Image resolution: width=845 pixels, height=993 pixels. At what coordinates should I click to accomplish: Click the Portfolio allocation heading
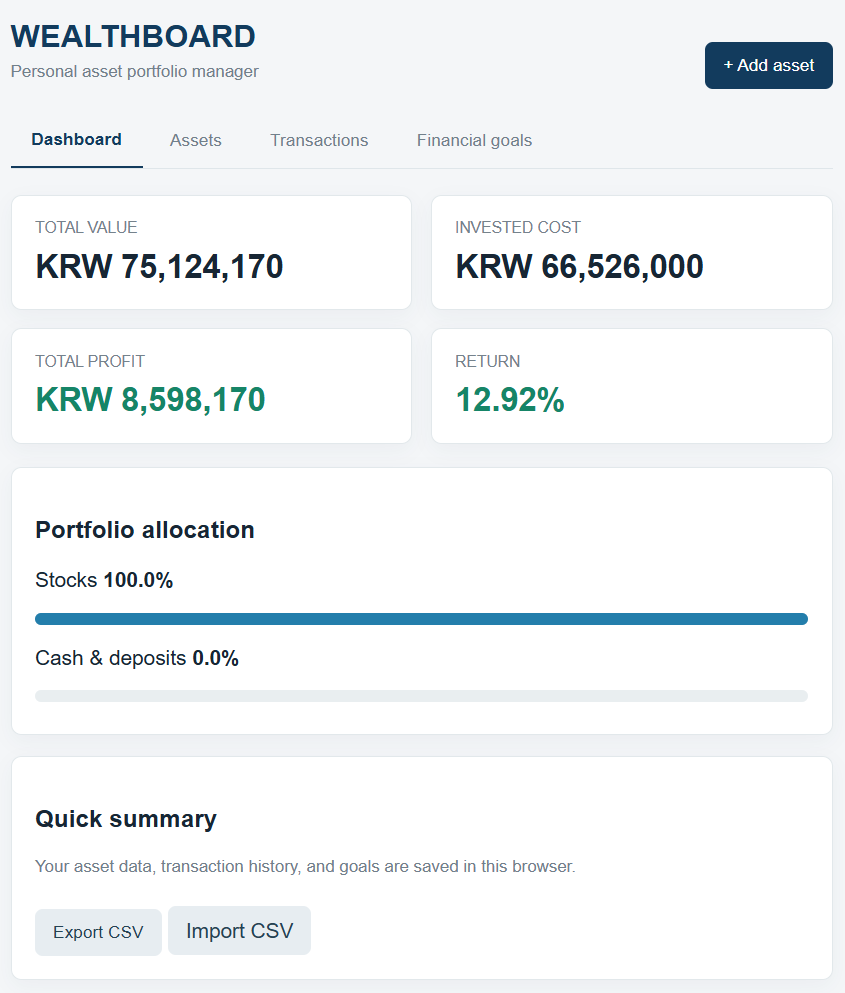pos(145,530)
